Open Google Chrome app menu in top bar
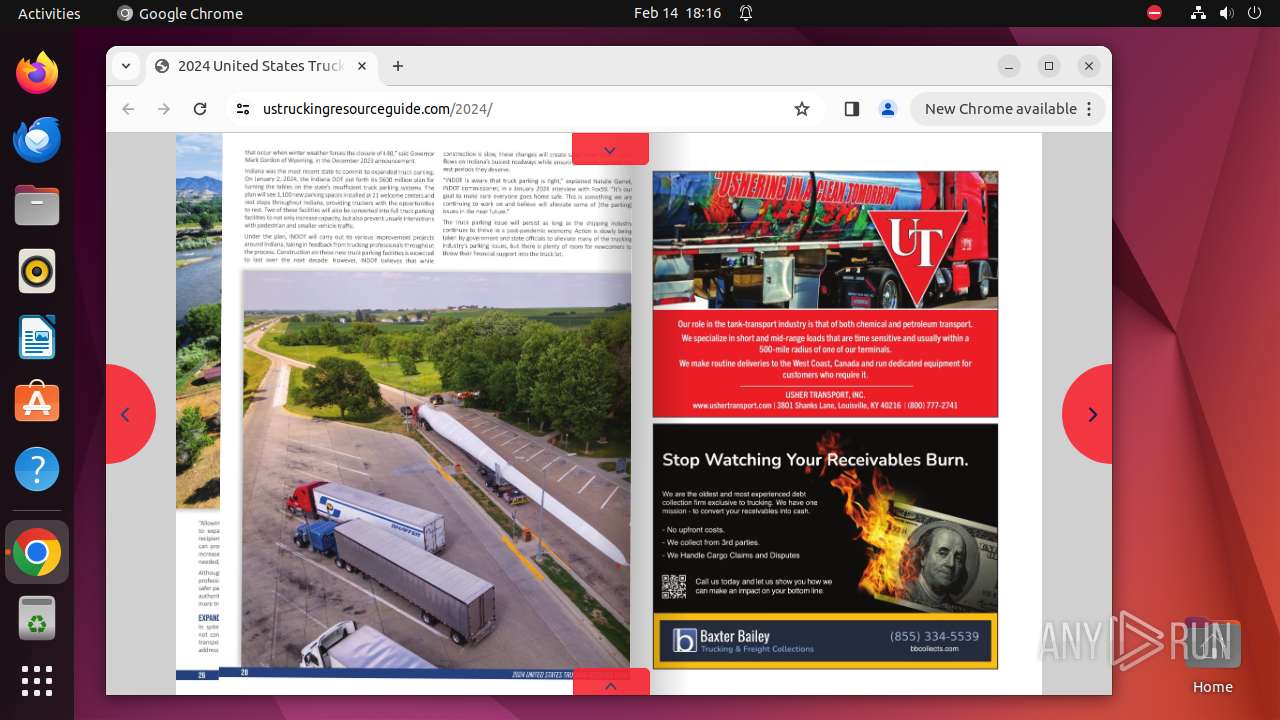Viewport: 1280px width, 720px height. coord(180,13)
